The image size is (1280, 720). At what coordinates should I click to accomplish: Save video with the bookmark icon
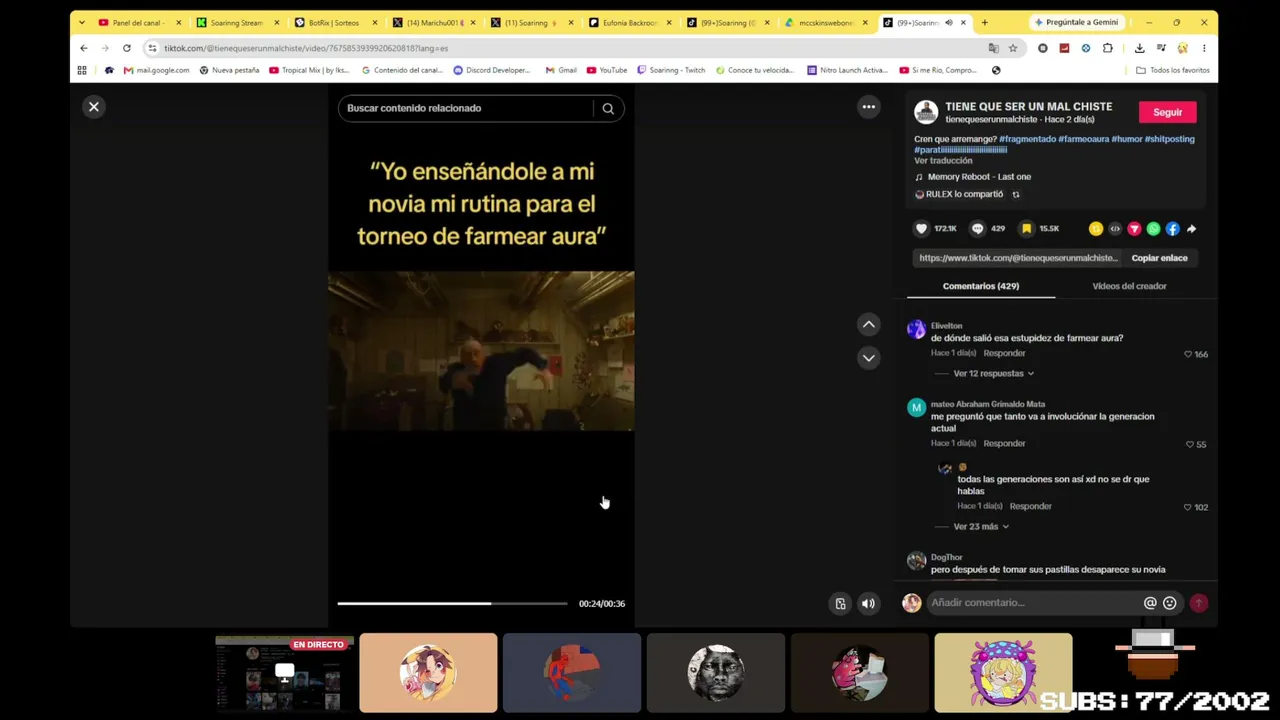point(1026,229)
